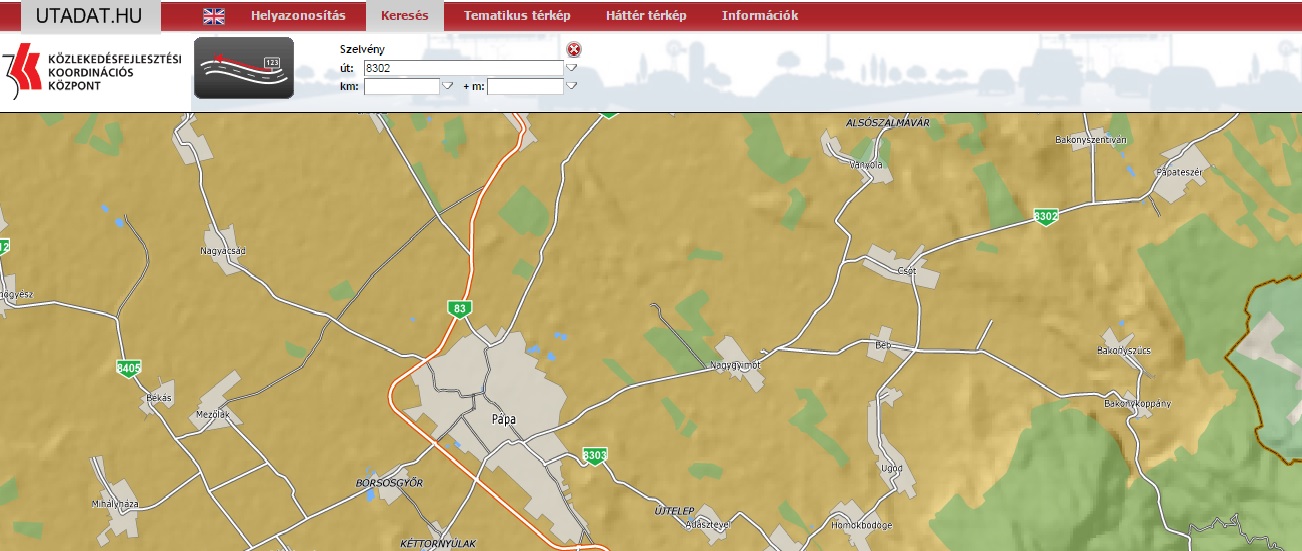Click the green road 83 shield marker
Viewport: 1302px width, 551px height.
tap(459, 309)
